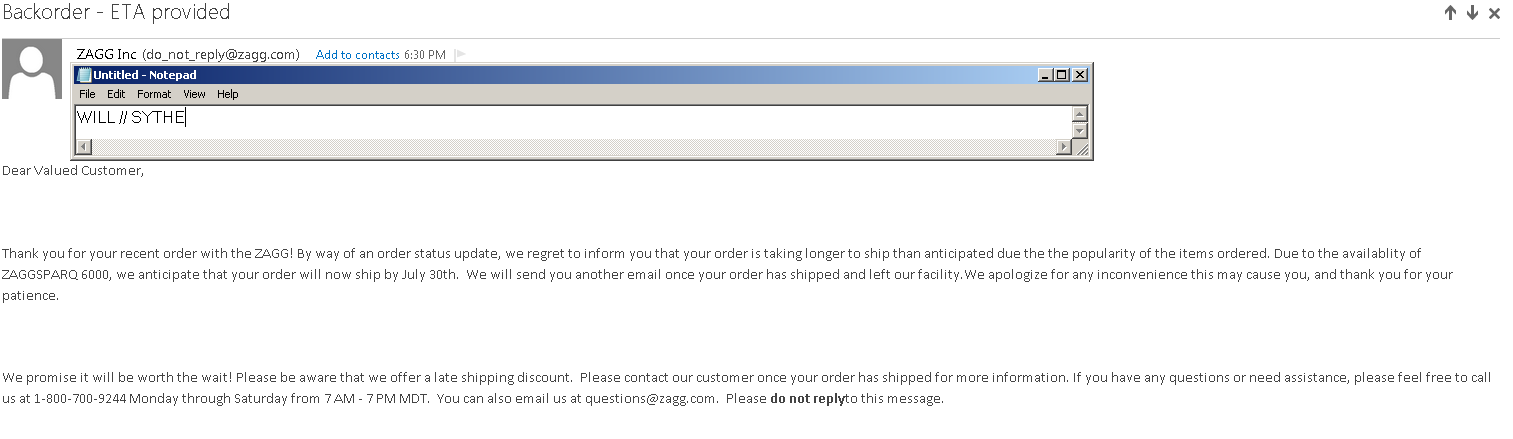Maximize the Untitled - Notepad window
The height and width of the screenshot is (439, 1513).
pos(1061,75)
